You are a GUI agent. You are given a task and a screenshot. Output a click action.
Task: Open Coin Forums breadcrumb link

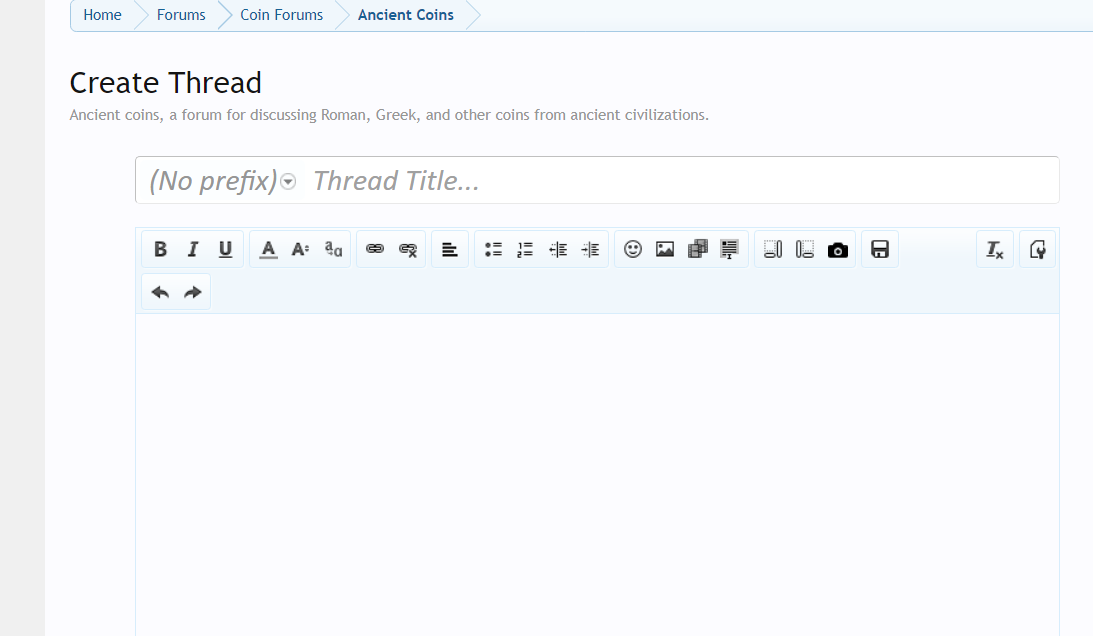click(x=282, y=15)
